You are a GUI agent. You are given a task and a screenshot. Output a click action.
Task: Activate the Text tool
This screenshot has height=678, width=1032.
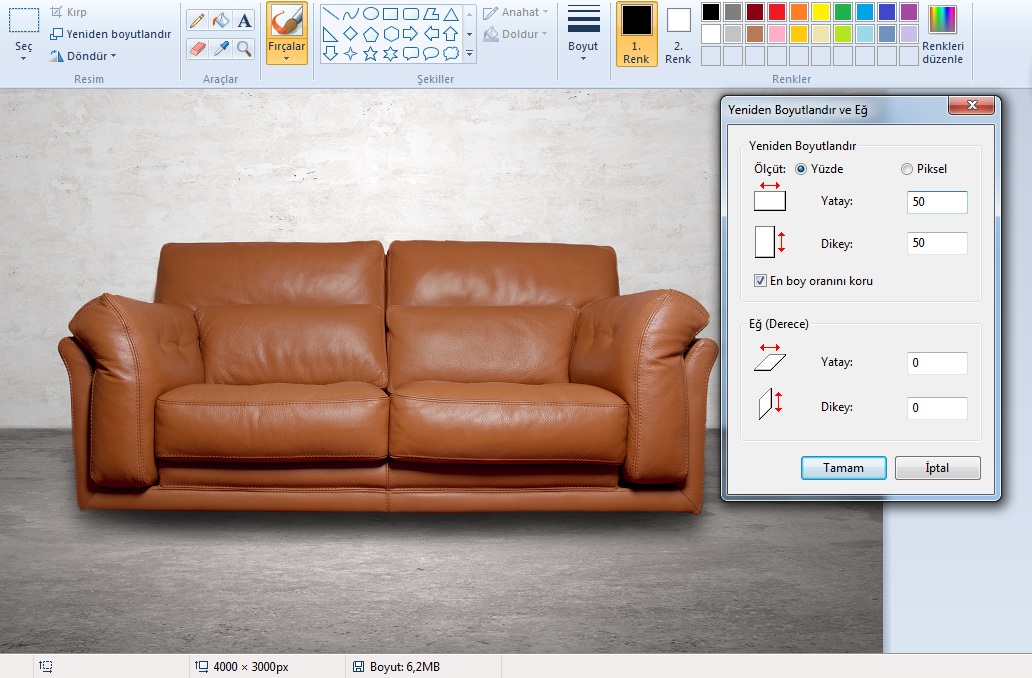pyautogui.click(x=245, y=20)
